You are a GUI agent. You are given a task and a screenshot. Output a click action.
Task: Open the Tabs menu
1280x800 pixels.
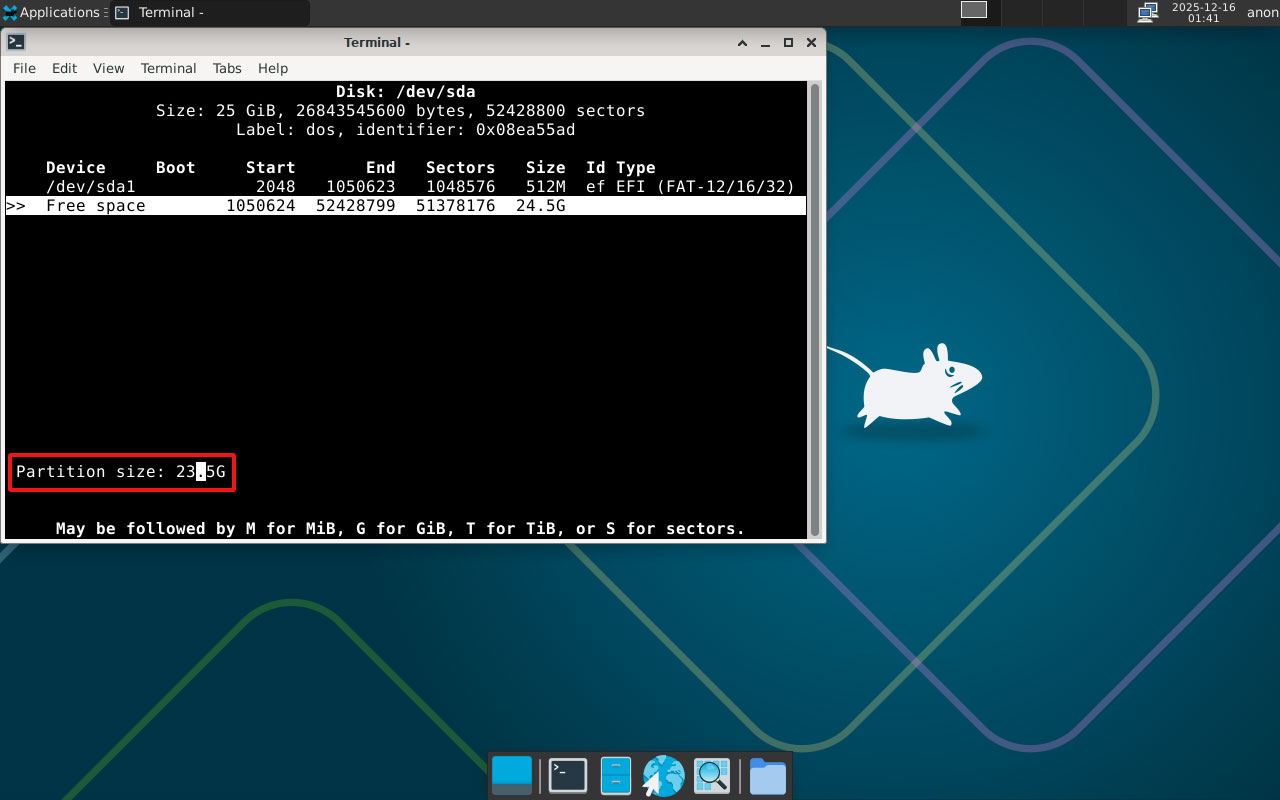(x=227, y=68)
